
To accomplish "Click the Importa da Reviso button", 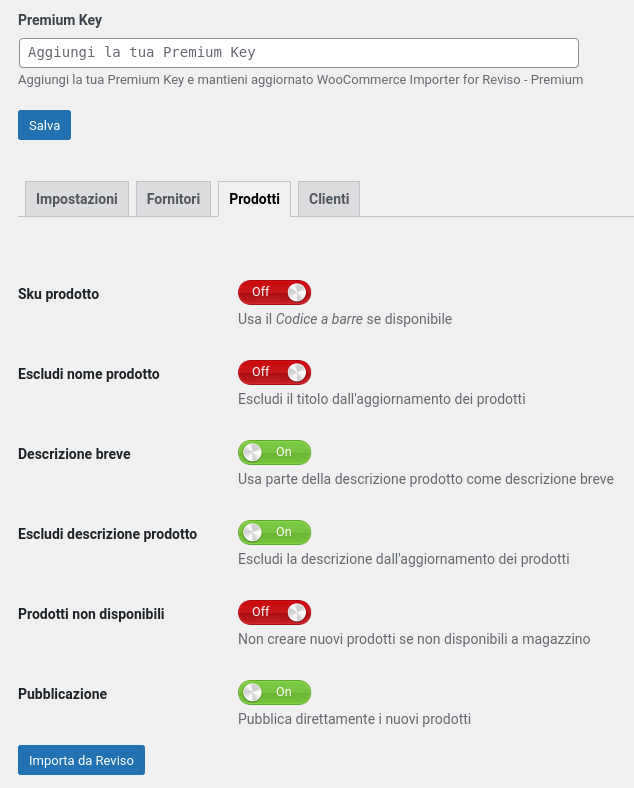I will tap(81, 760).
